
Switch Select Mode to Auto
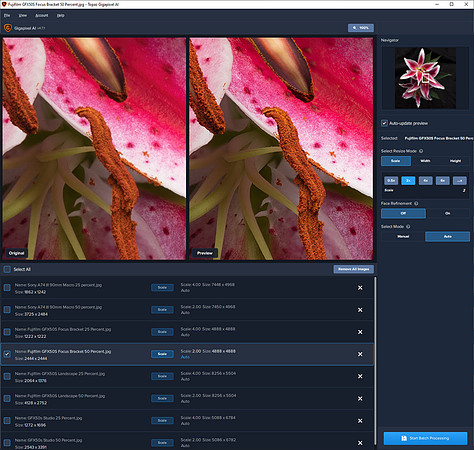pyautogui.click(x=448, y=237)
